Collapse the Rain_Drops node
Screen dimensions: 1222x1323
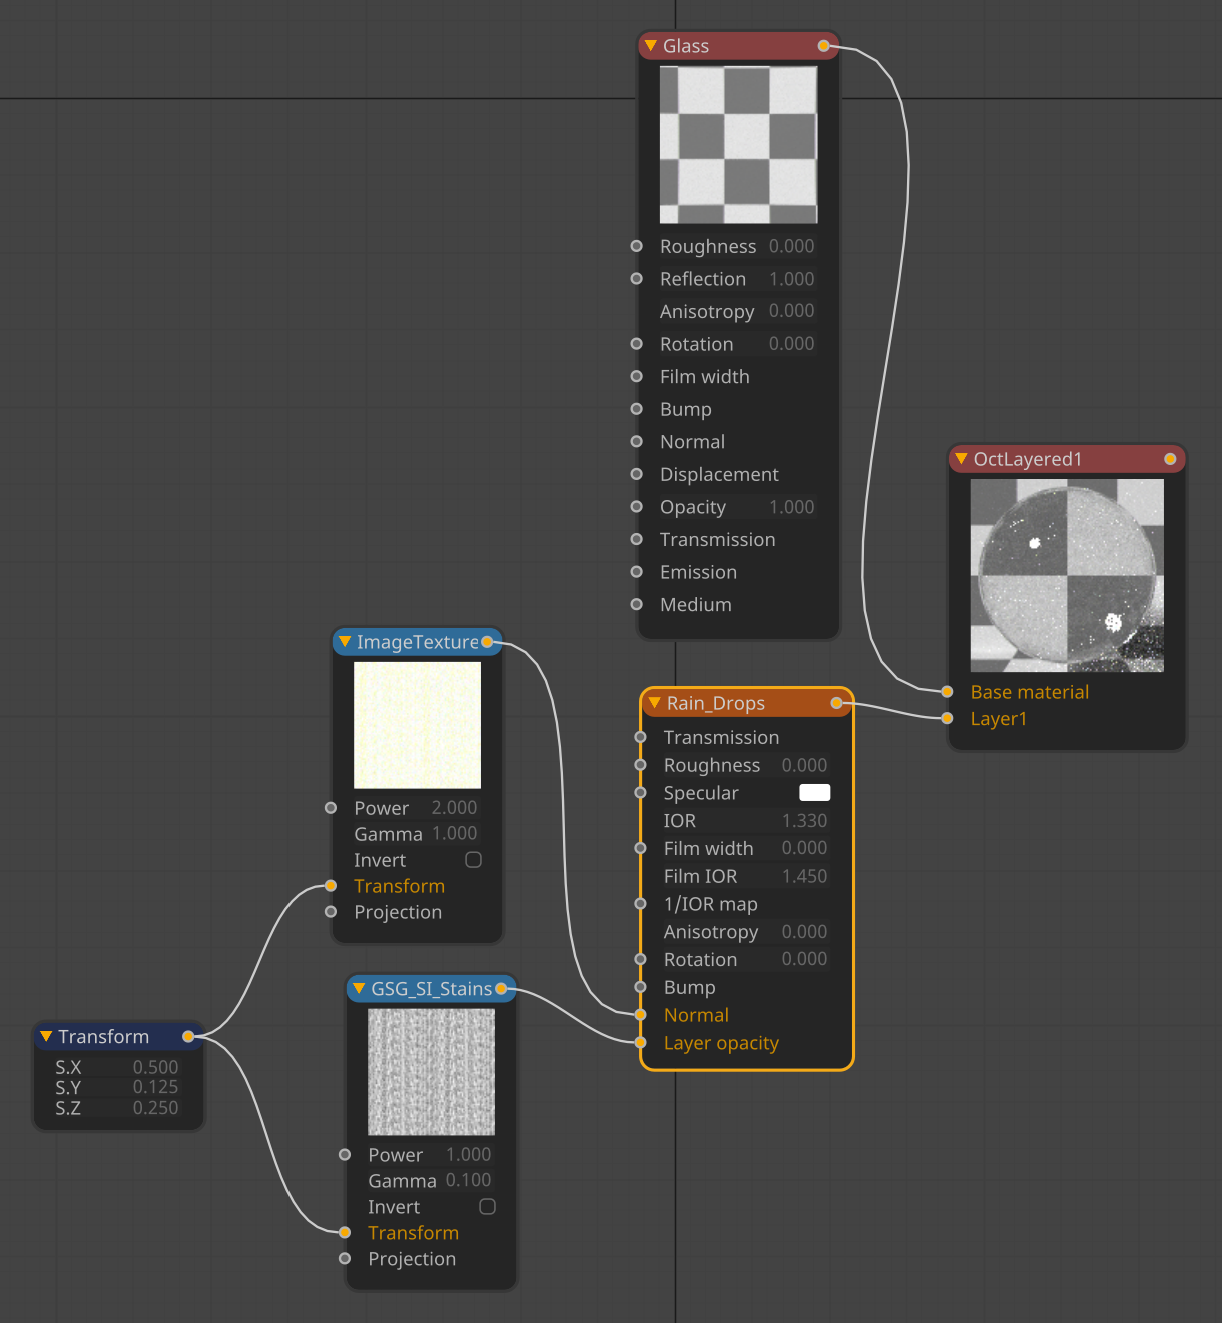[655, 703]
